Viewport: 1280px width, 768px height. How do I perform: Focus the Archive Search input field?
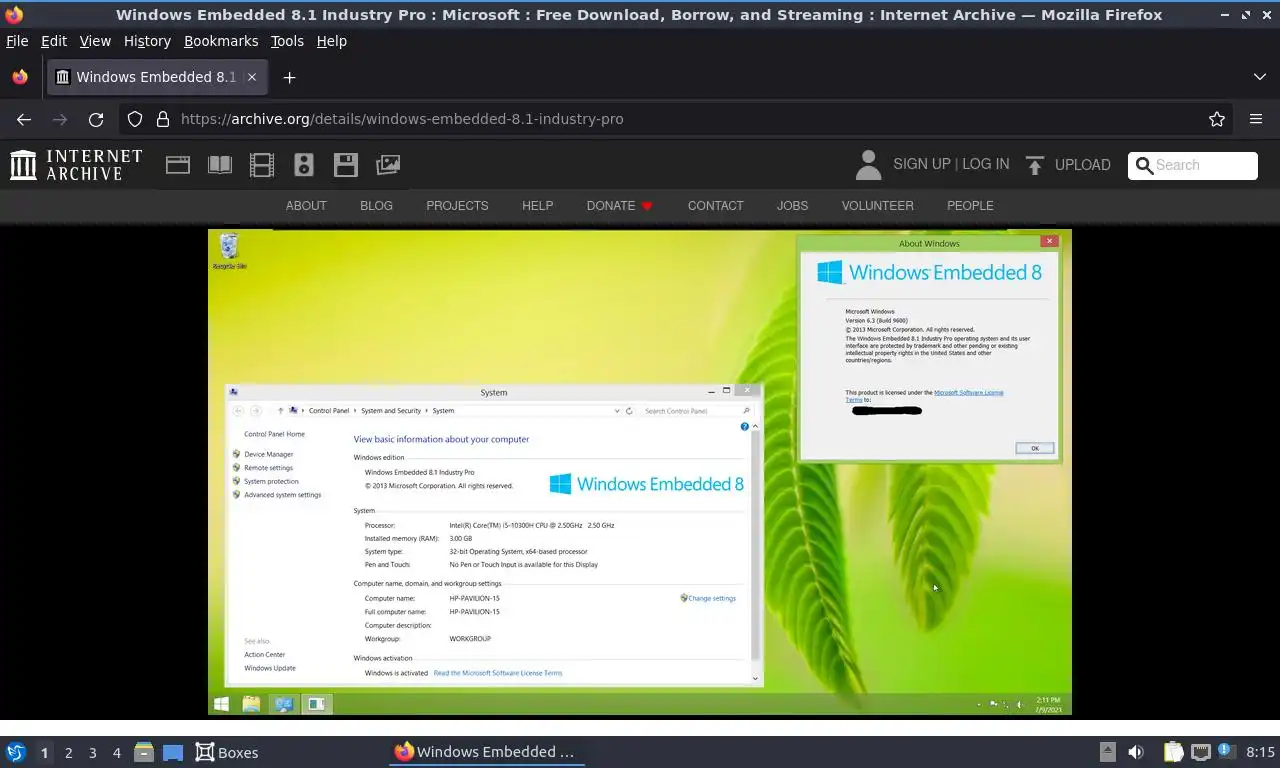coord(1193,165)
